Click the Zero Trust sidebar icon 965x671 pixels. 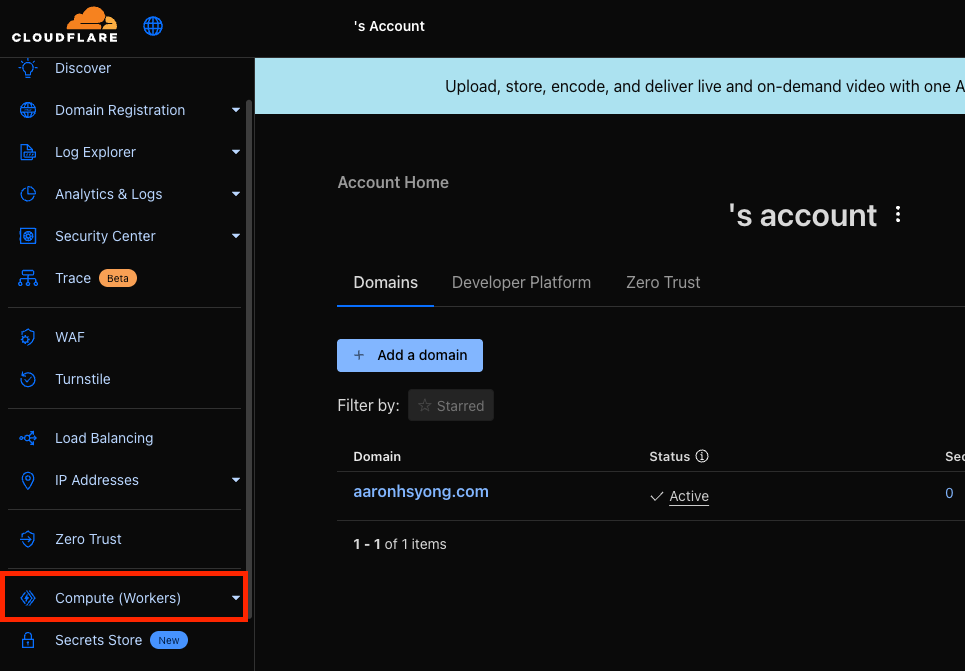(29, 539)
